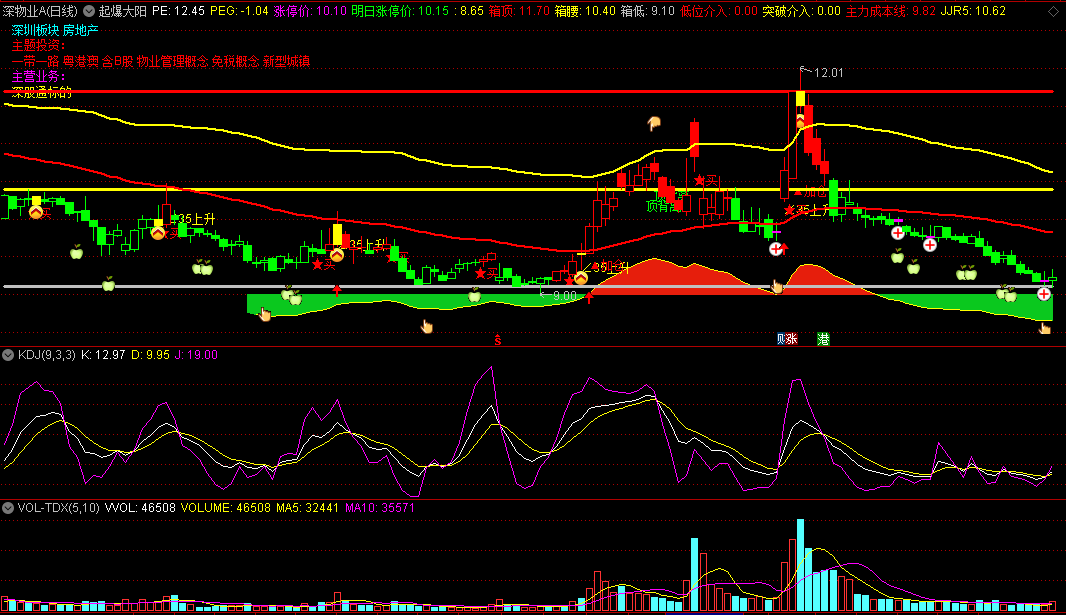1066x615 pixels.
Task: Click the hand icon between the green band and S marker
Action: point(426,326)
